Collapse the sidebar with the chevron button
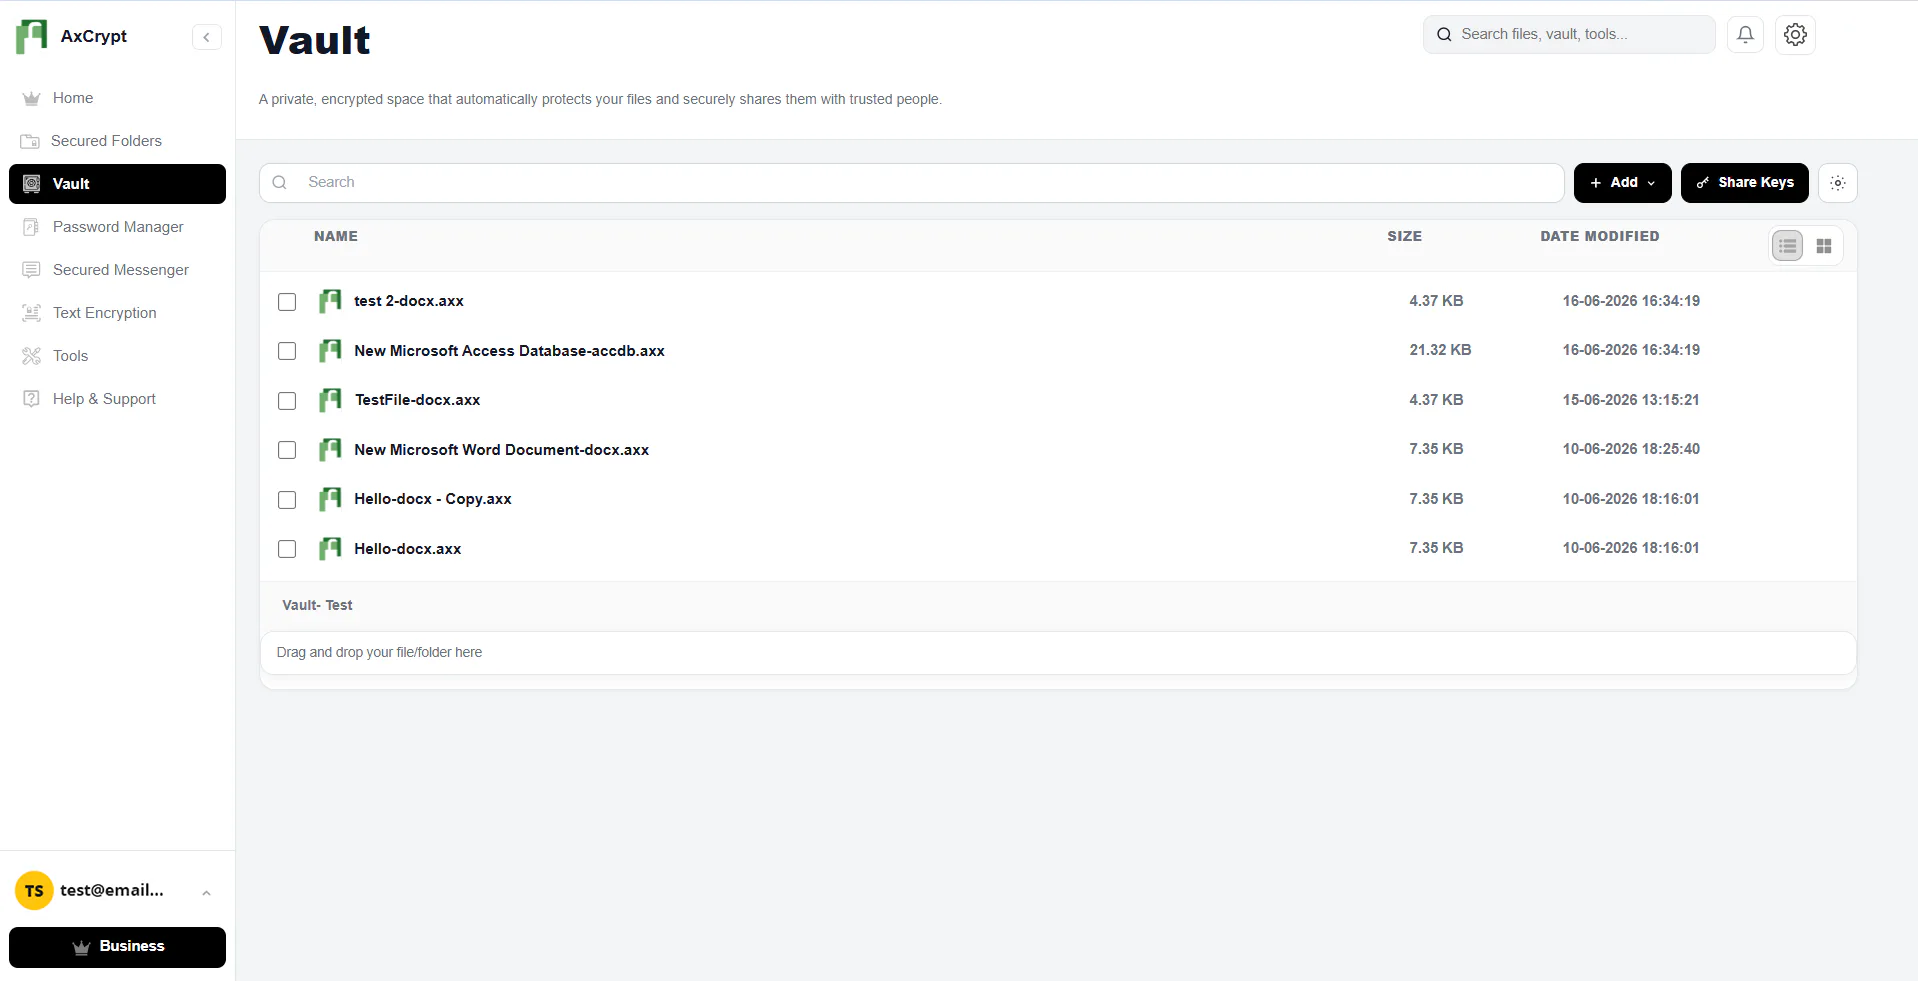Viewport: 1918px width, 981px height. [x=206, y=37]
